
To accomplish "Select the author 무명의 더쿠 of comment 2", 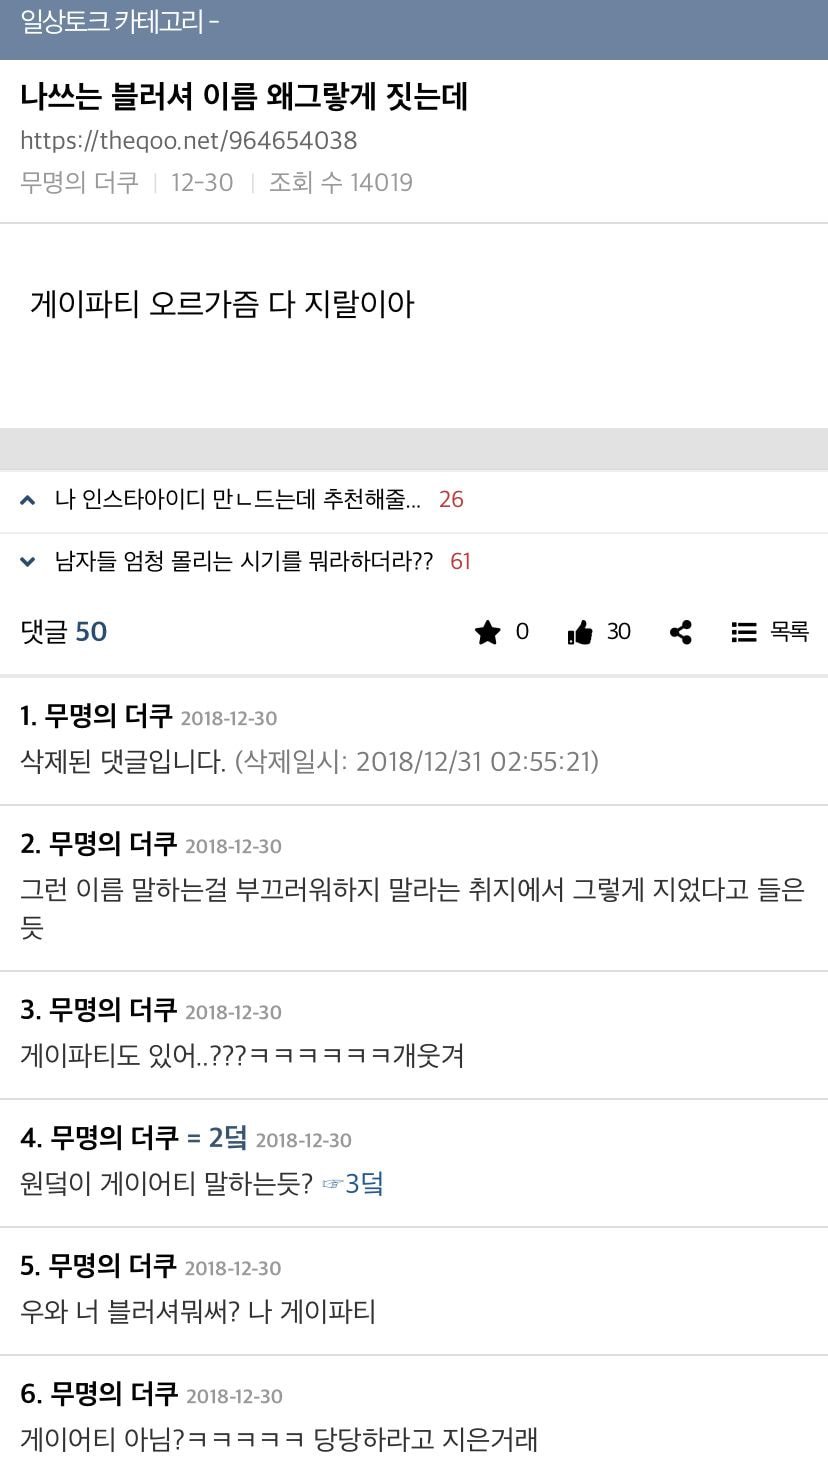I will (x=112, y=844).
